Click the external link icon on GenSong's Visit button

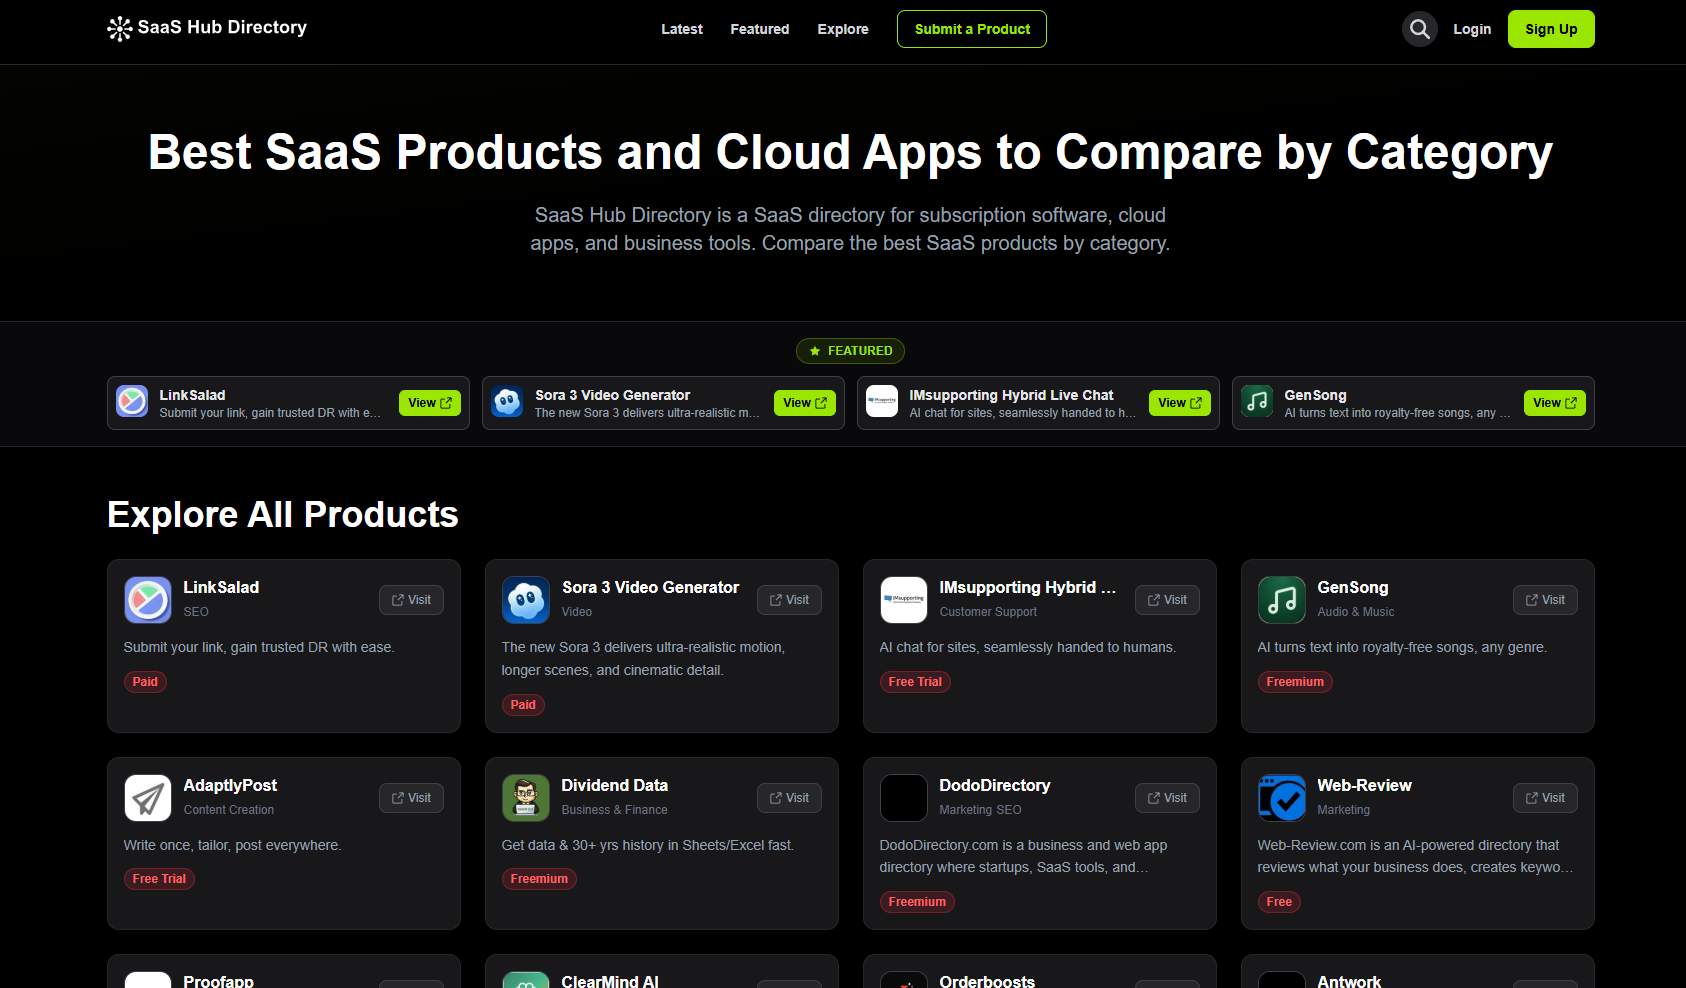(x=1531, y=599)
